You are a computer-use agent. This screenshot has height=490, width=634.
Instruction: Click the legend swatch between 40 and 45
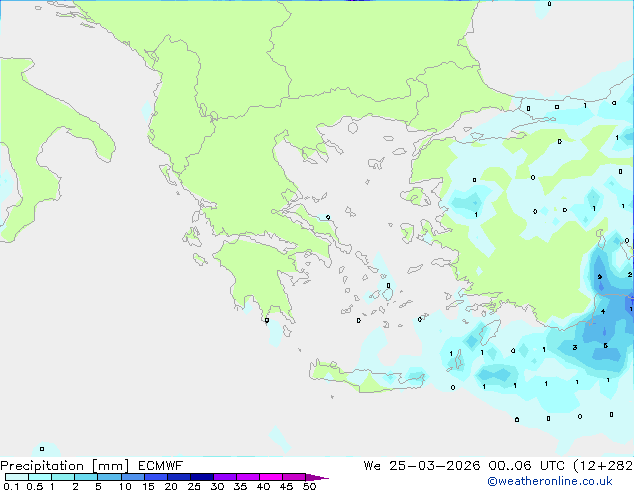(271, 477)
